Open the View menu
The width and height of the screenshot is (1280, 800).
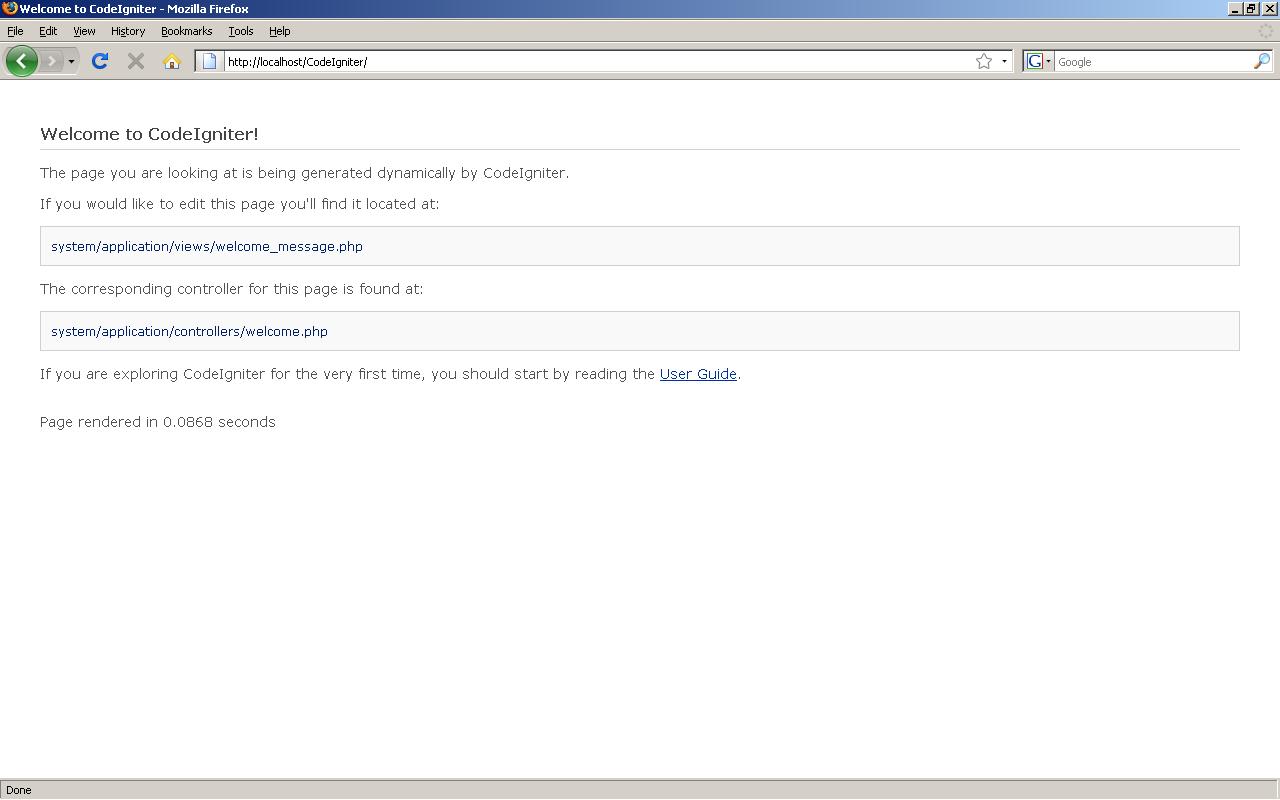click(84, 31)
